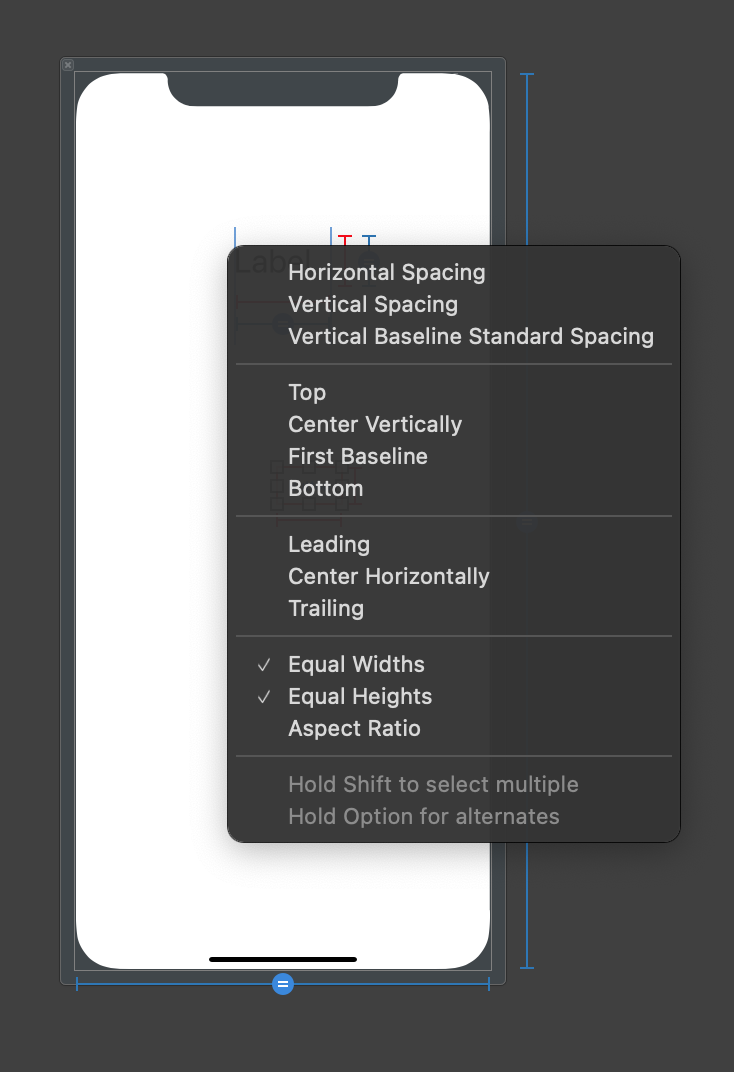Viewport: 734px width, 1072px height.
Task: Add a Trailing alignment constraint
Action: pos(326,608)
